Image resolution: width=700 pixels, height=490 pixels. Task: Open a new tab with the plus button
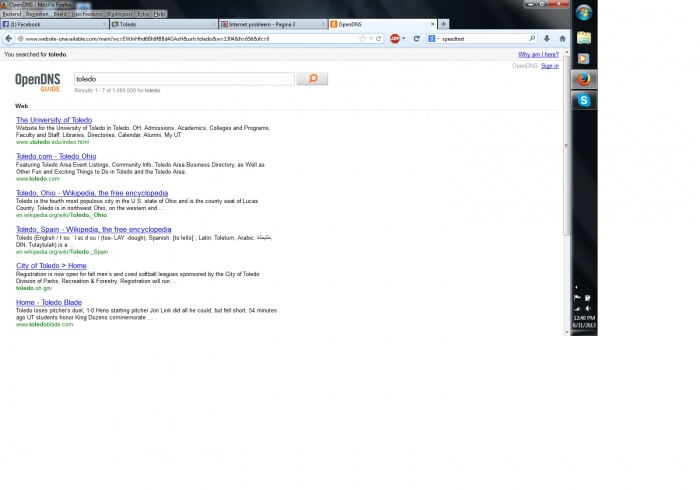pyautogui.click(x=443, y=24)
